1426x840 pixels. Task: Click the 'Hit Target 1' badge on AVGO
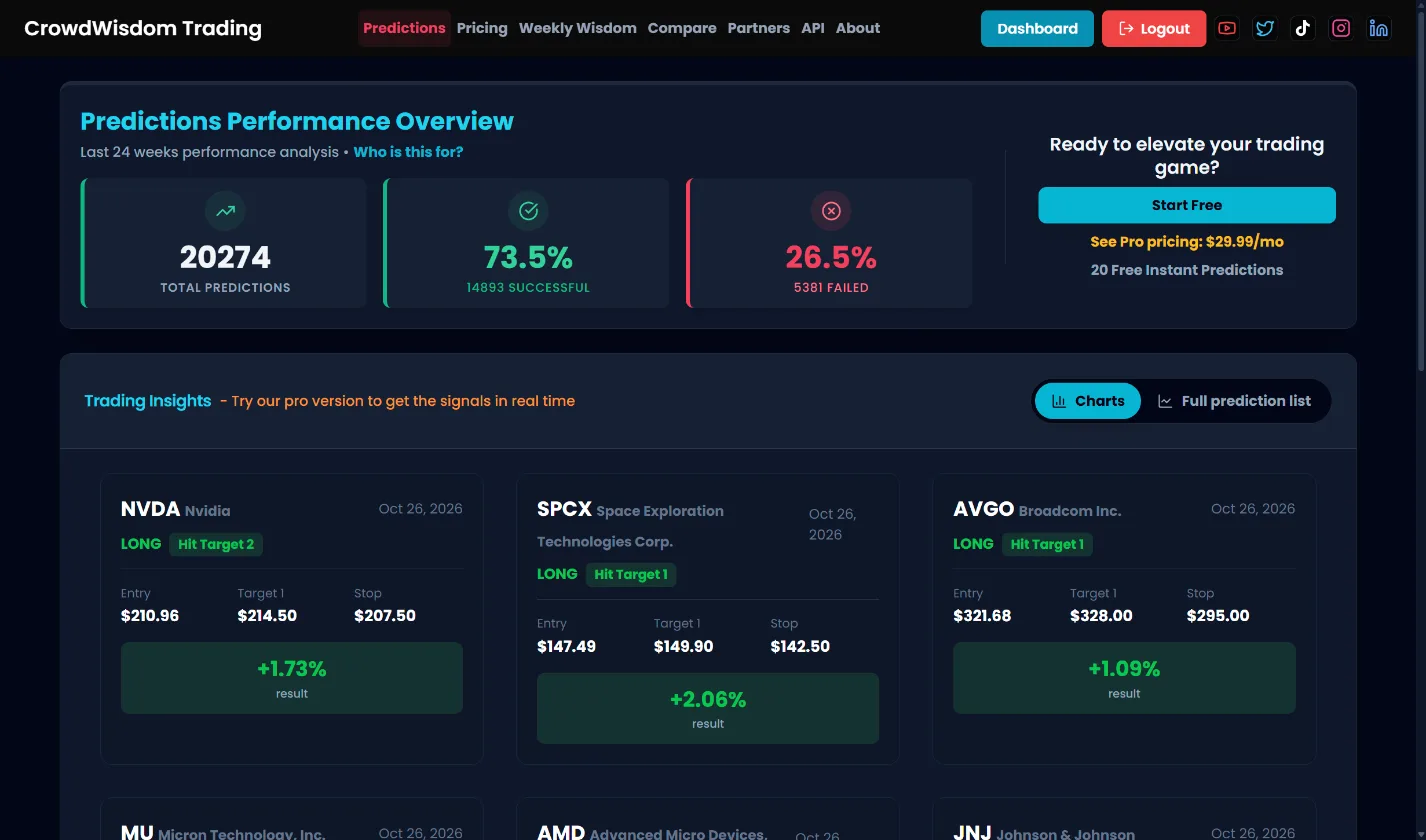point(1047,544)
